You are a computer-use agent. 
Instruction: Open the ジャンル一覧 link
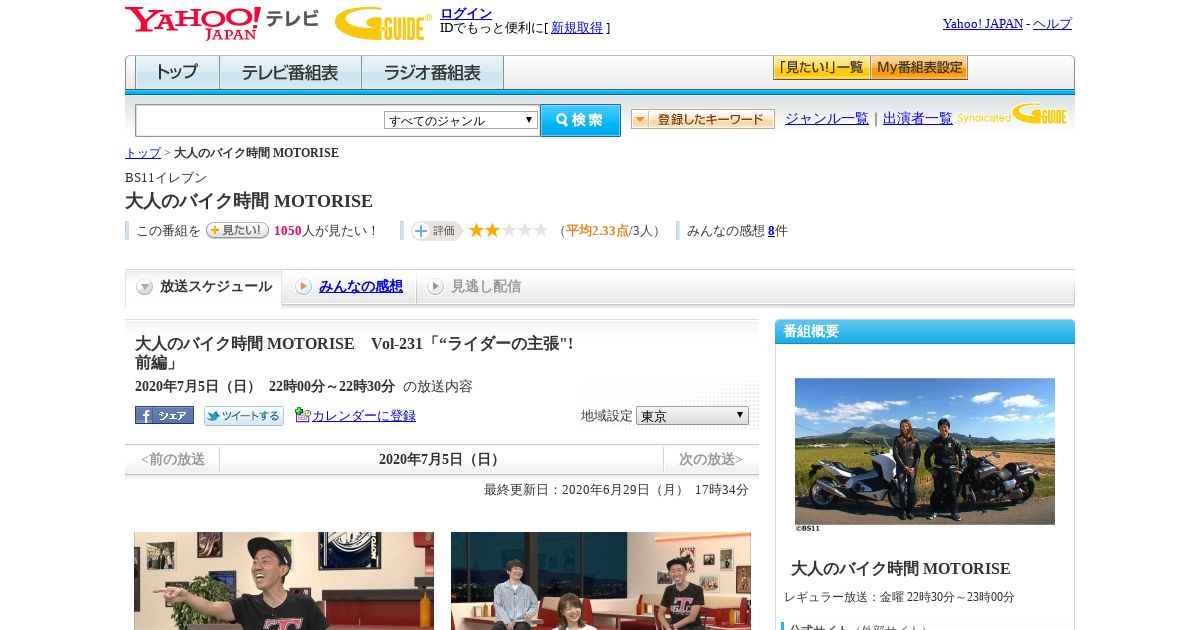coord(827,118)
